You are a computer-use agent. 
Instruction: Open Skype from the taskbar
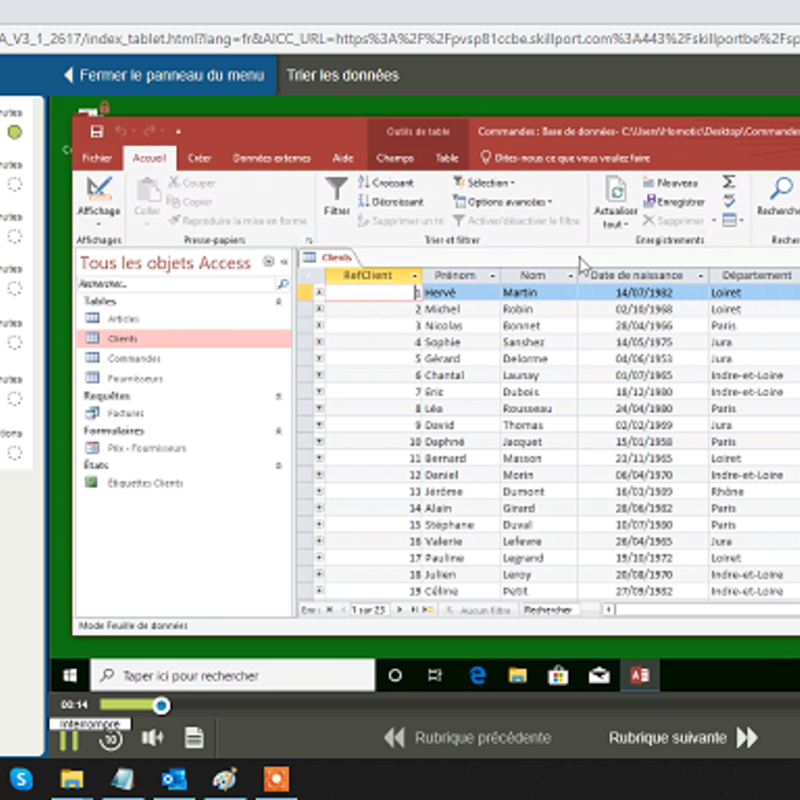(x=21, y=779)
